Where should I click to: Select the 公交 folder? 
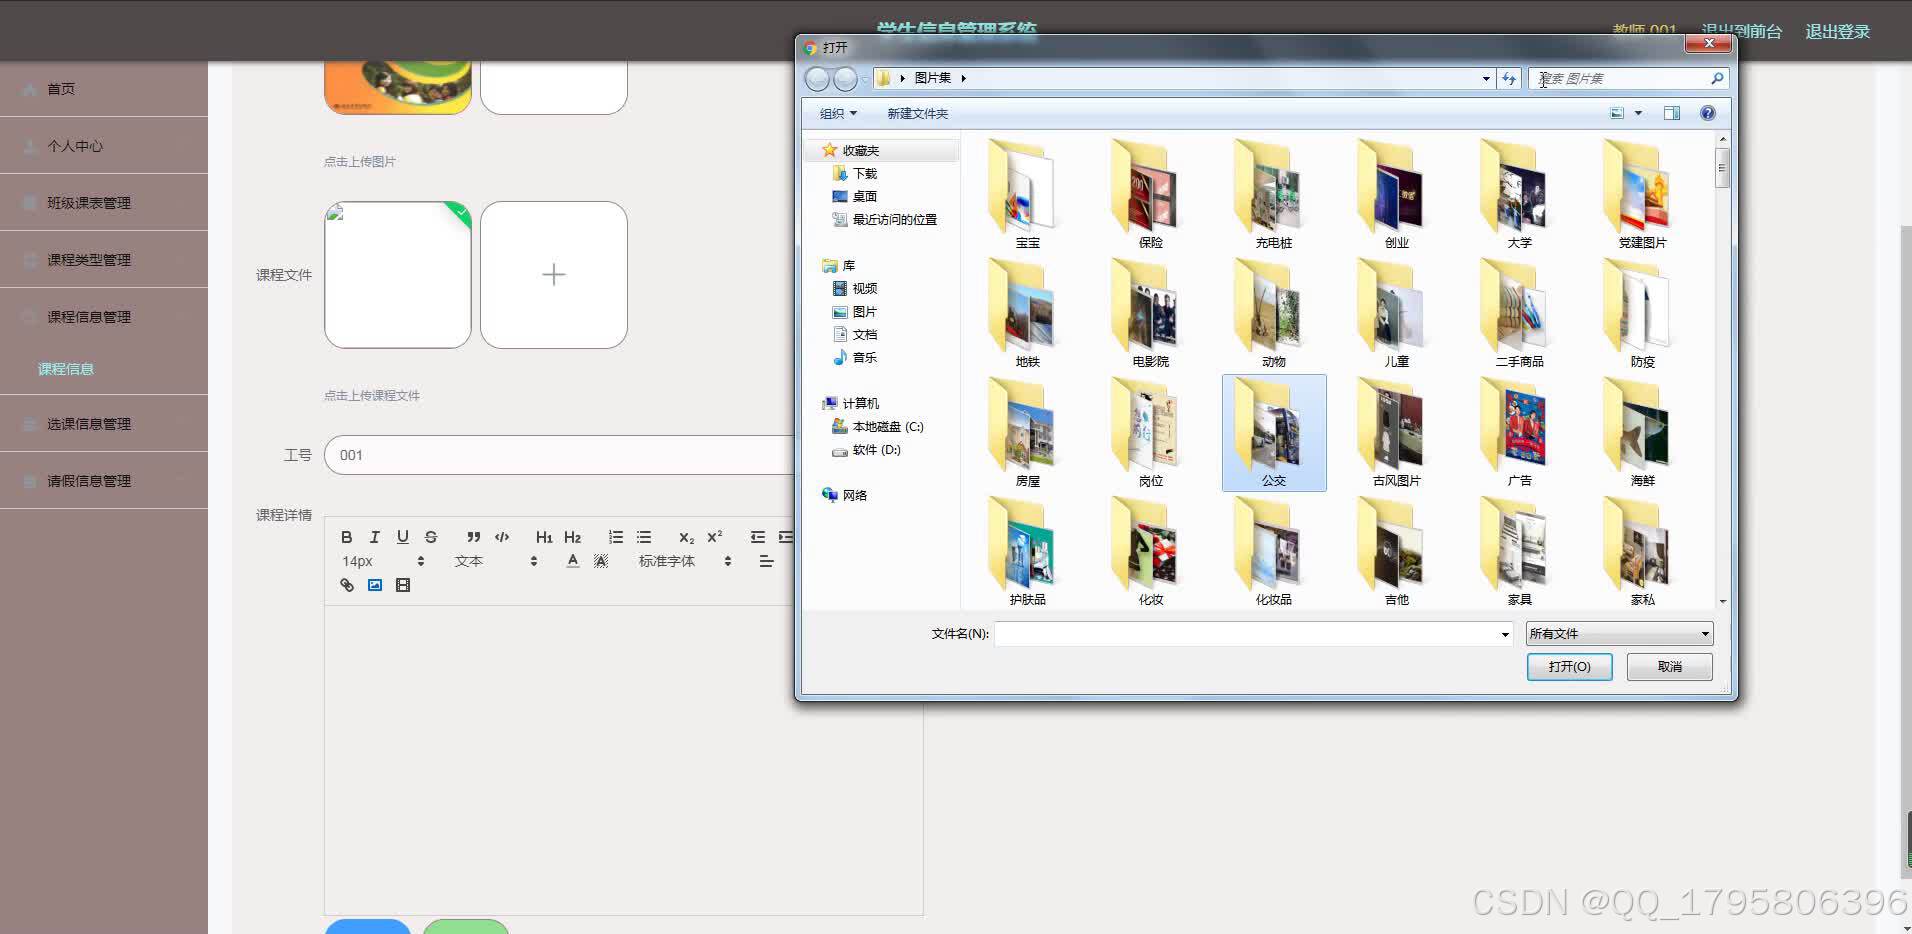coord(1274,433)
